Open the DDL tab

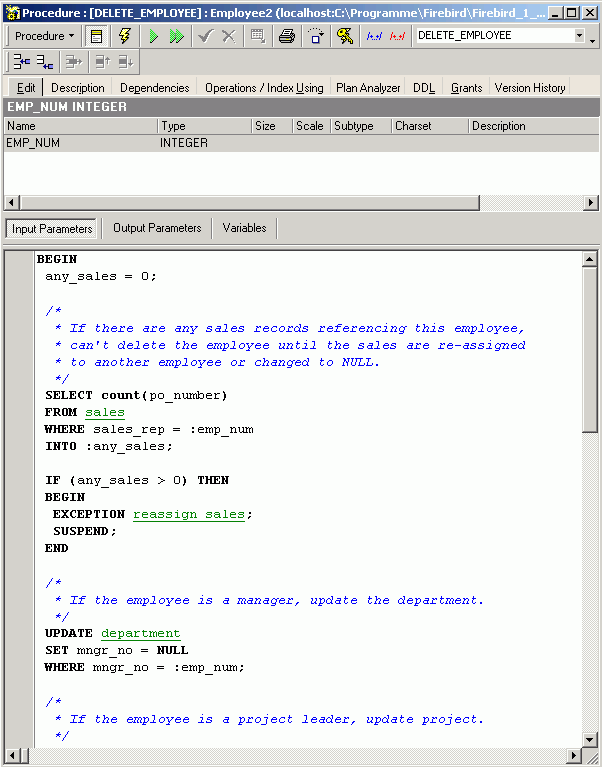pos(424,88)
